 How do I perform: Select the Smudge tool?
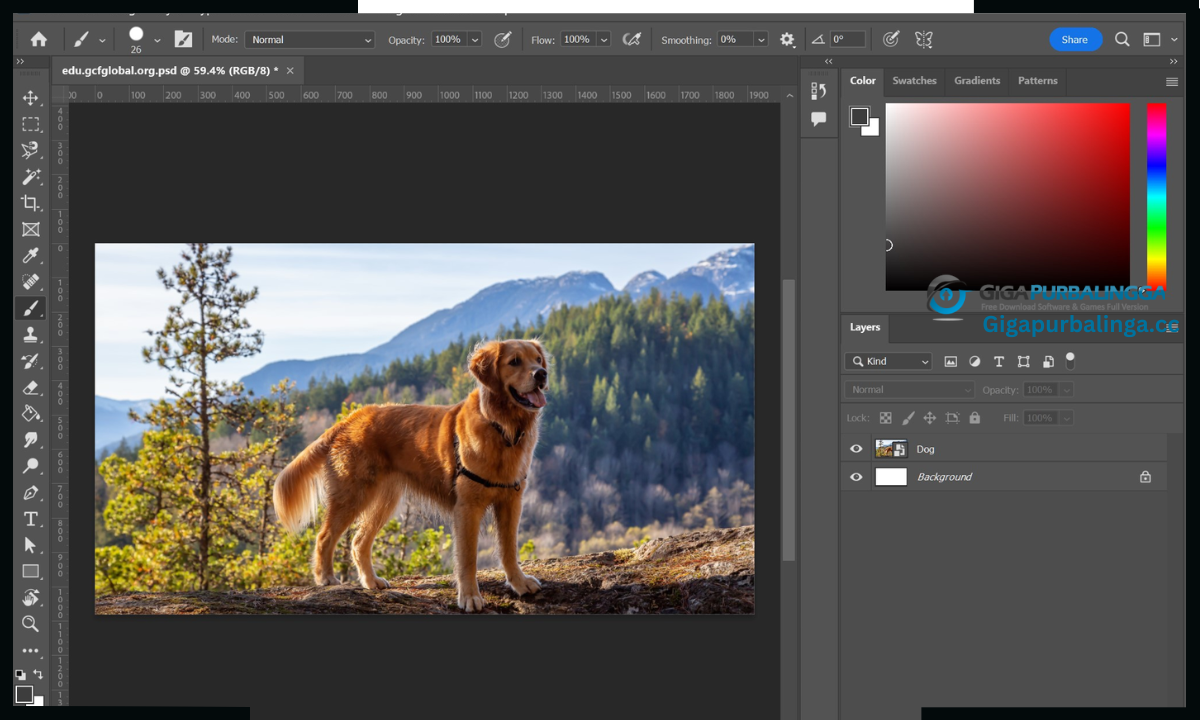click(x=30, y=440)
